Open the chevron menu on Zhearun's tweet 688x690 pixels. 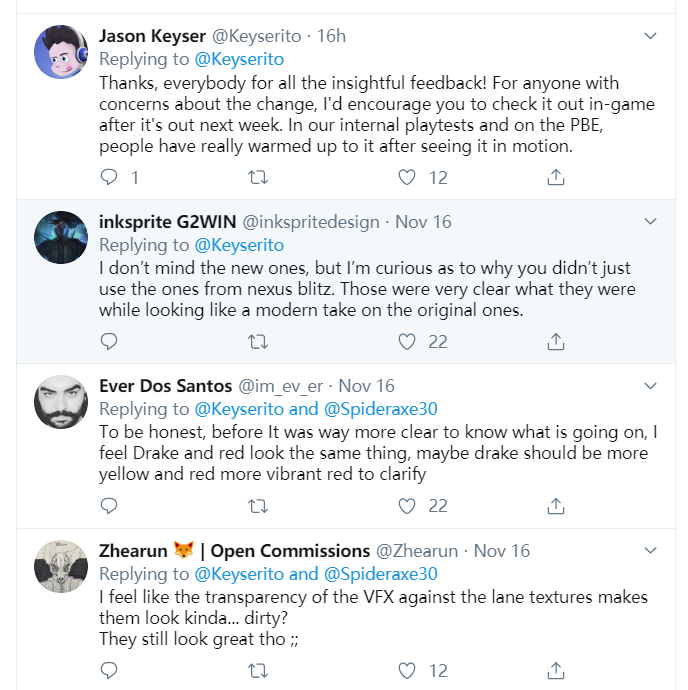click(x=650, y=551)
